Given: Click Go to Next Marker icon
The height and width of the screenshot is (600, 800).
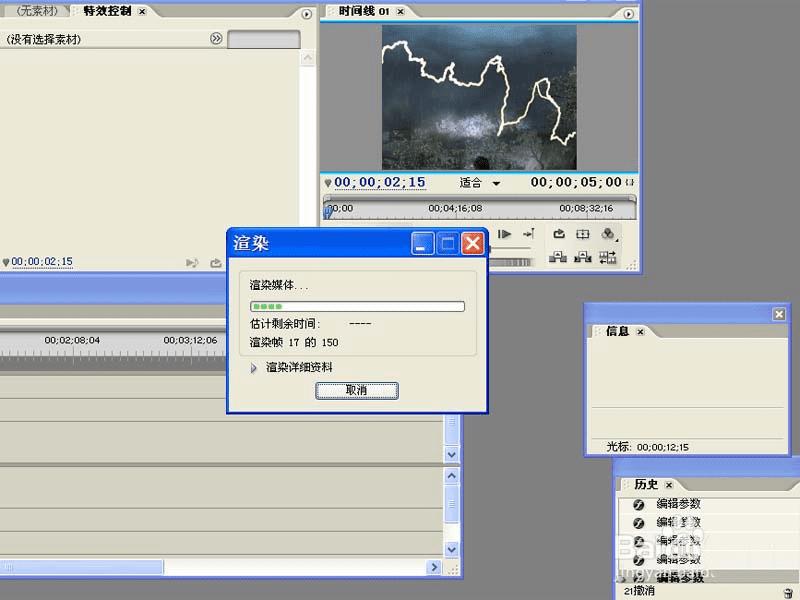Looking at the screenshot, I should click(x=529, y=234).
